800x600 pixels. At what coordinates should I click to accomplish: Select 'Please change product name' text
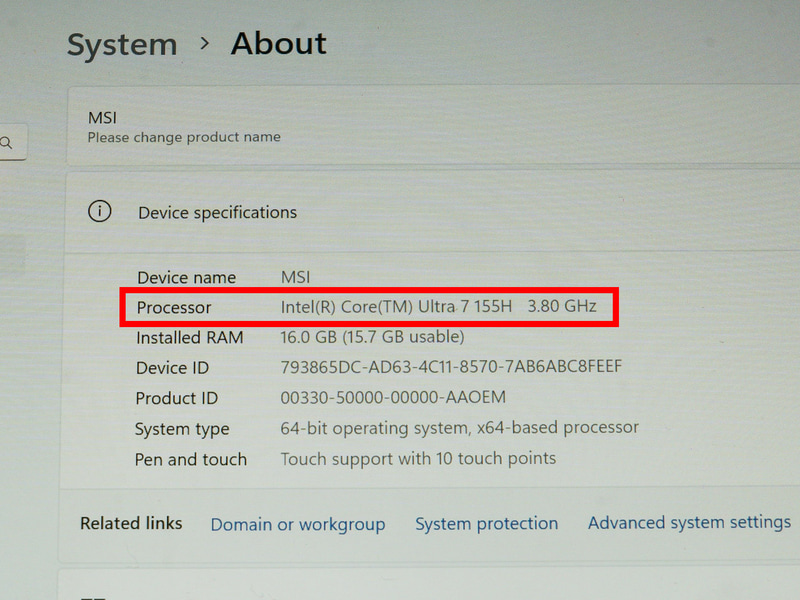click(x=184, y=137)
